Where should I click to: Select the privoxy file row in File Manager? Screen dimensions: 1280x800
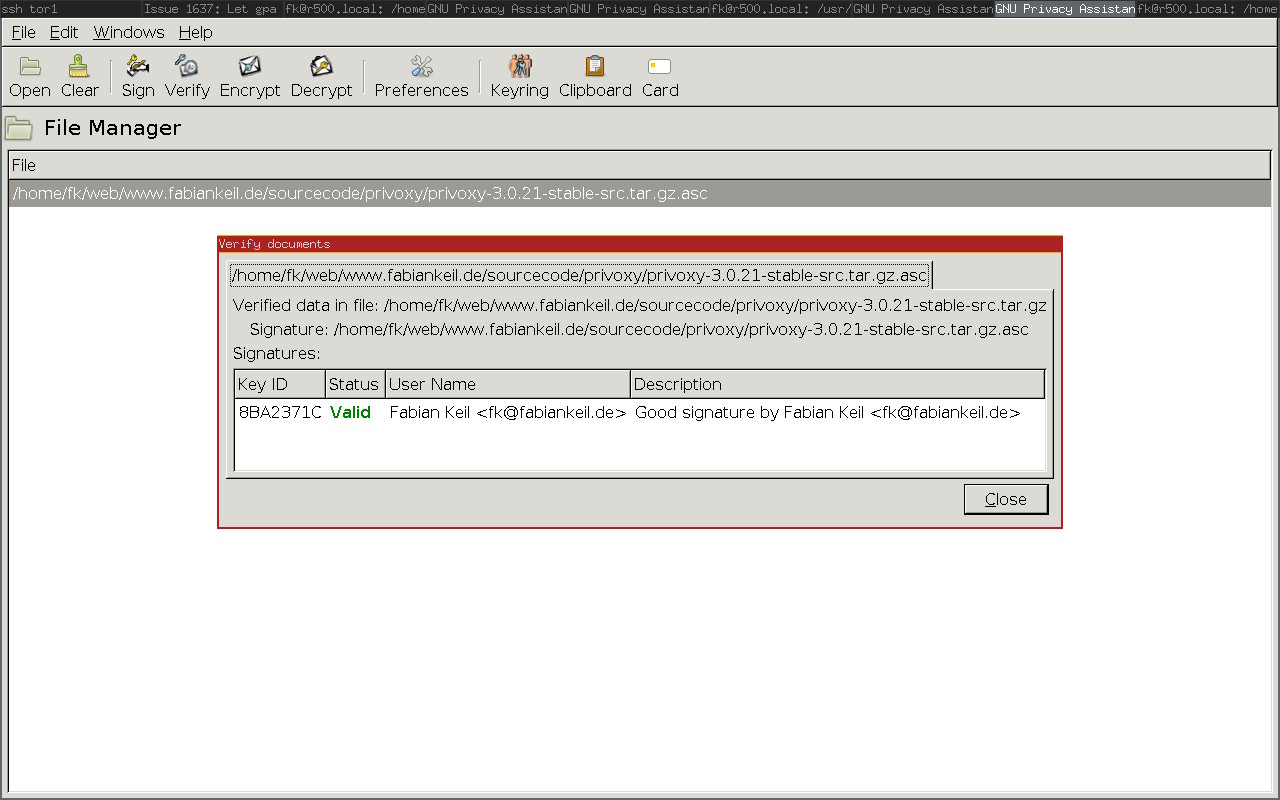click(360, 193)
